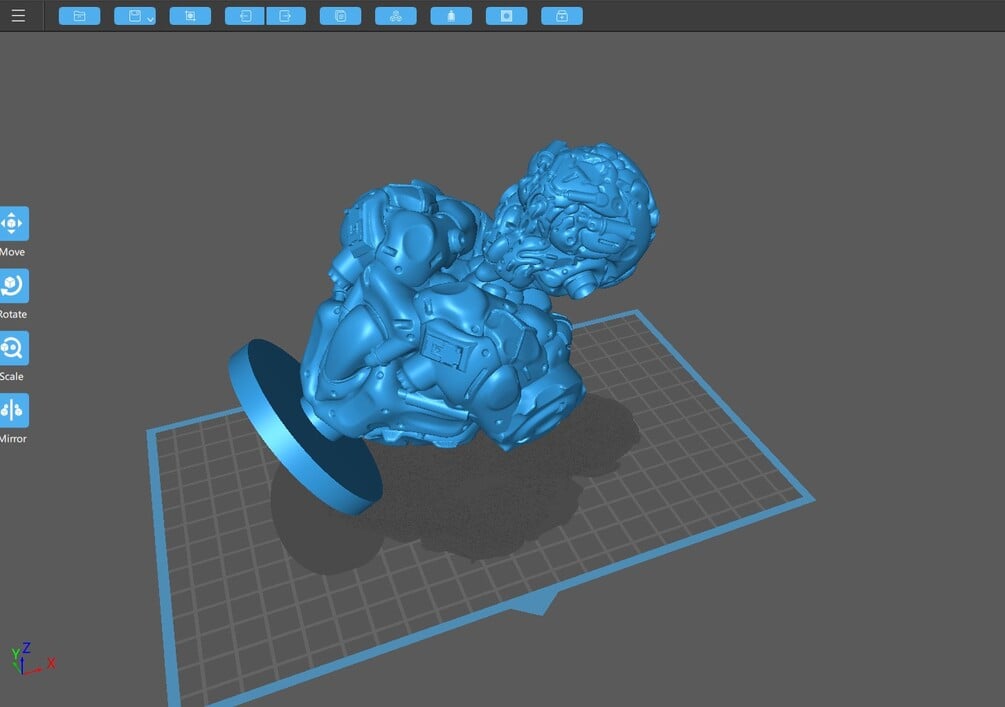Open the hamburger main menu
The height and width of the screenshot is (707, 1005).
(x=18, y=15)
